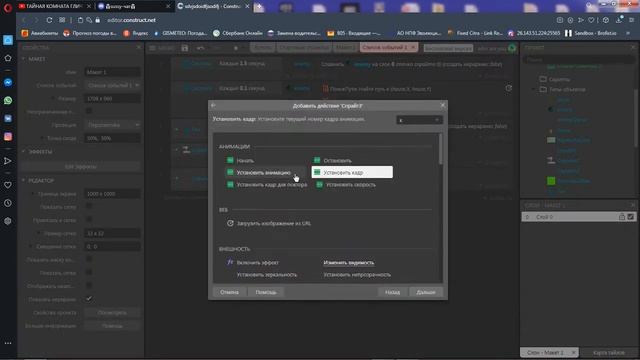Pick 'Установить кадр для повтора' action

click(x=267, y=184)
